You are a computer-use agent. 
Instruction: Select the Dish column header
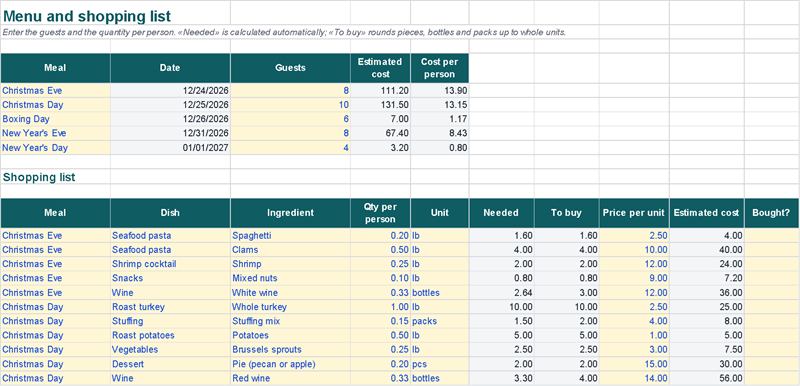170,213
